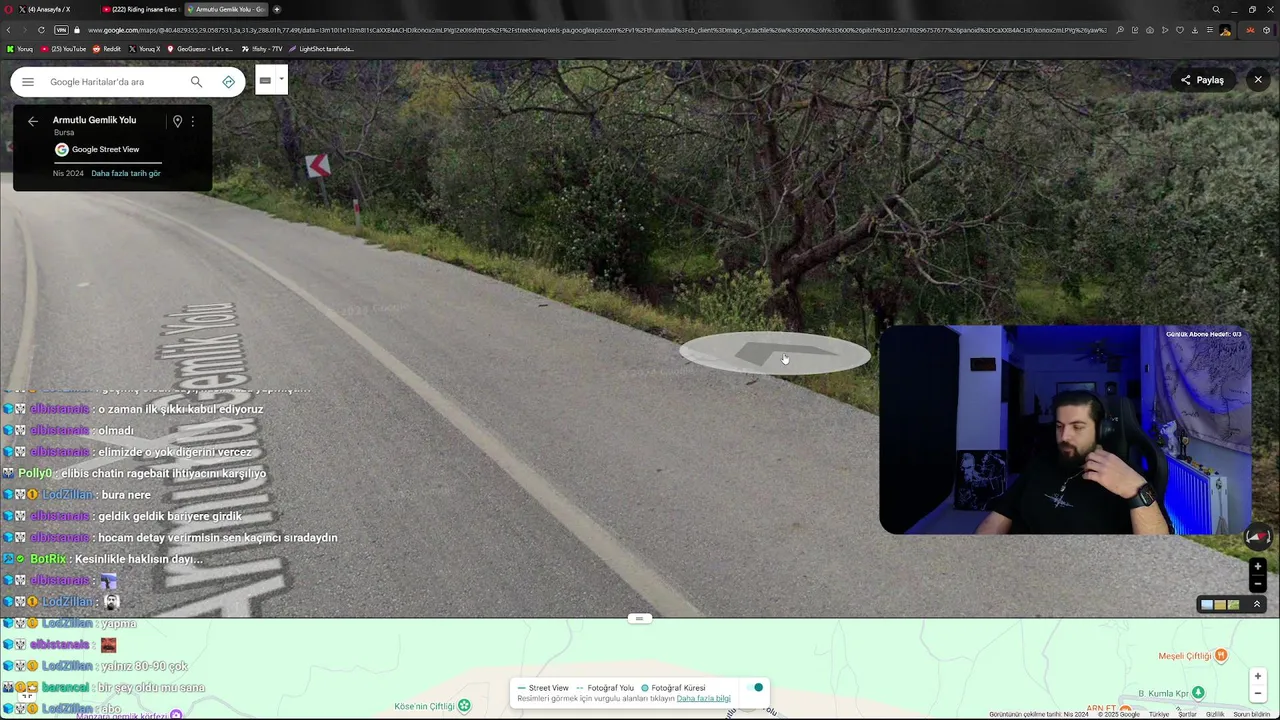This screenshot has height=720, width=1280.
Task: Open the YouTube bookmark
Action: (63, 49)
